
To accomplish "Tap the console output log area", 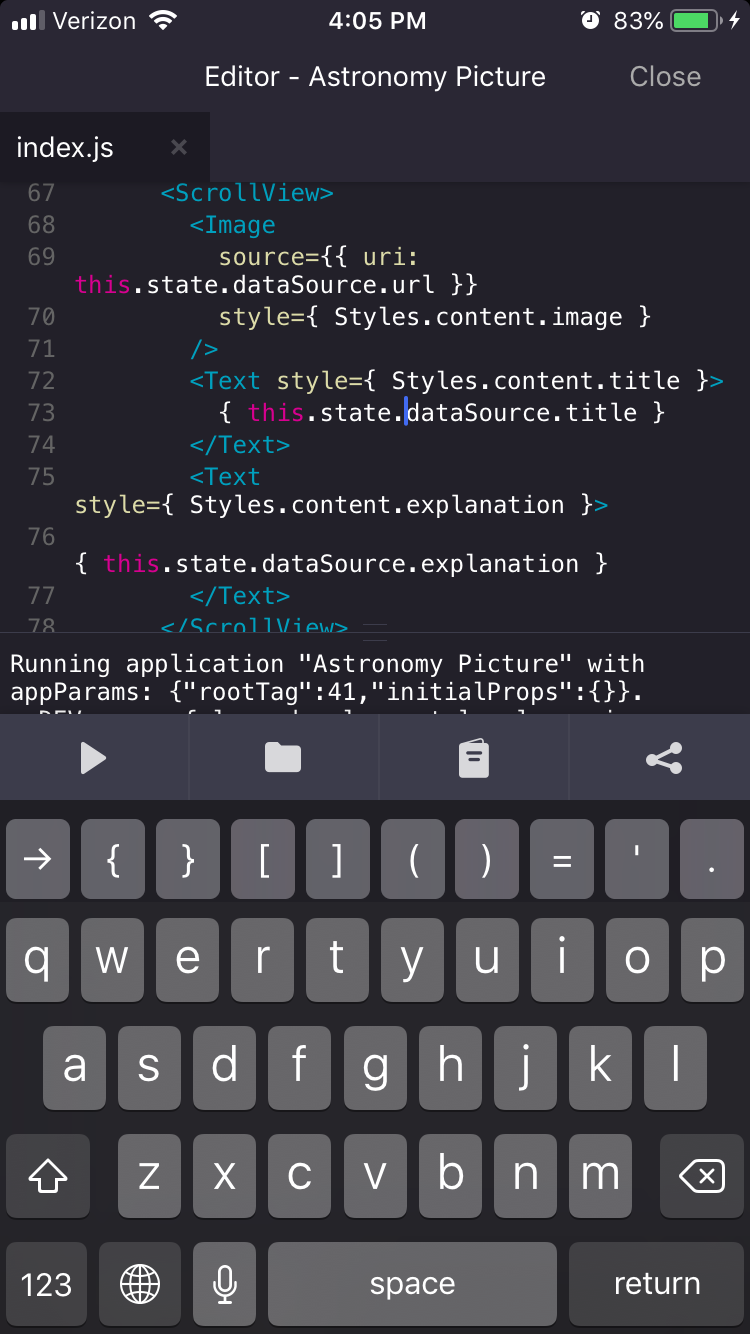I will point(375,676).
